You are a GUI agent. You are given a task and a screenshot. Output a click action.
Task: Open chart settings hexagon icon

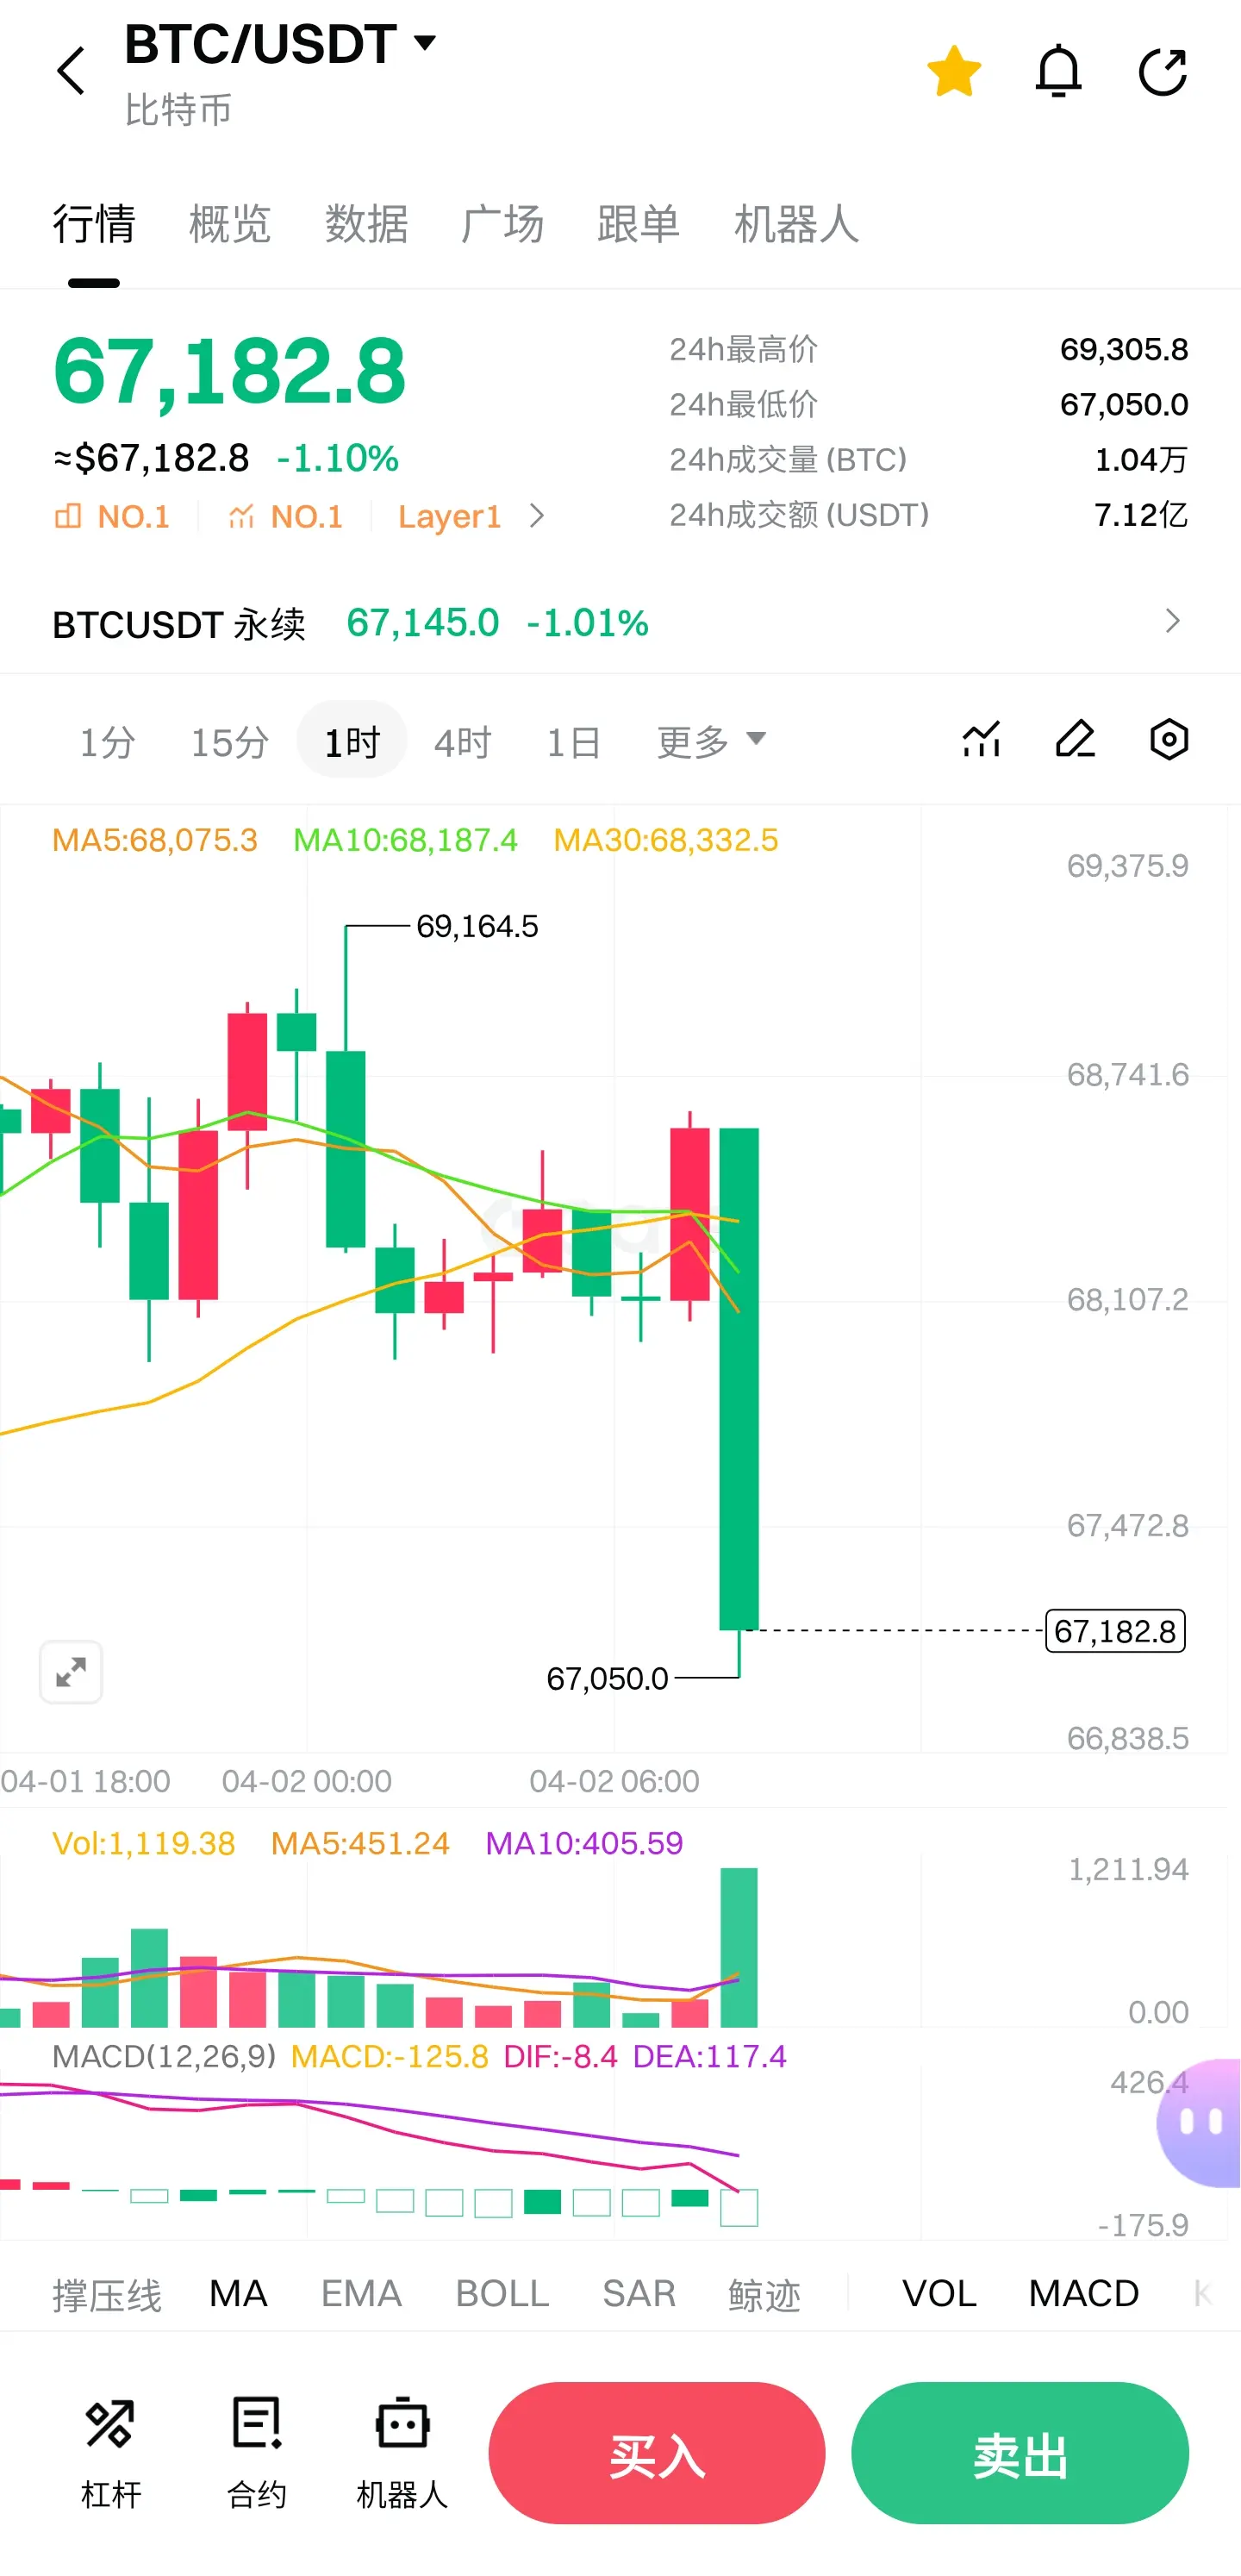click(1168, 740)
